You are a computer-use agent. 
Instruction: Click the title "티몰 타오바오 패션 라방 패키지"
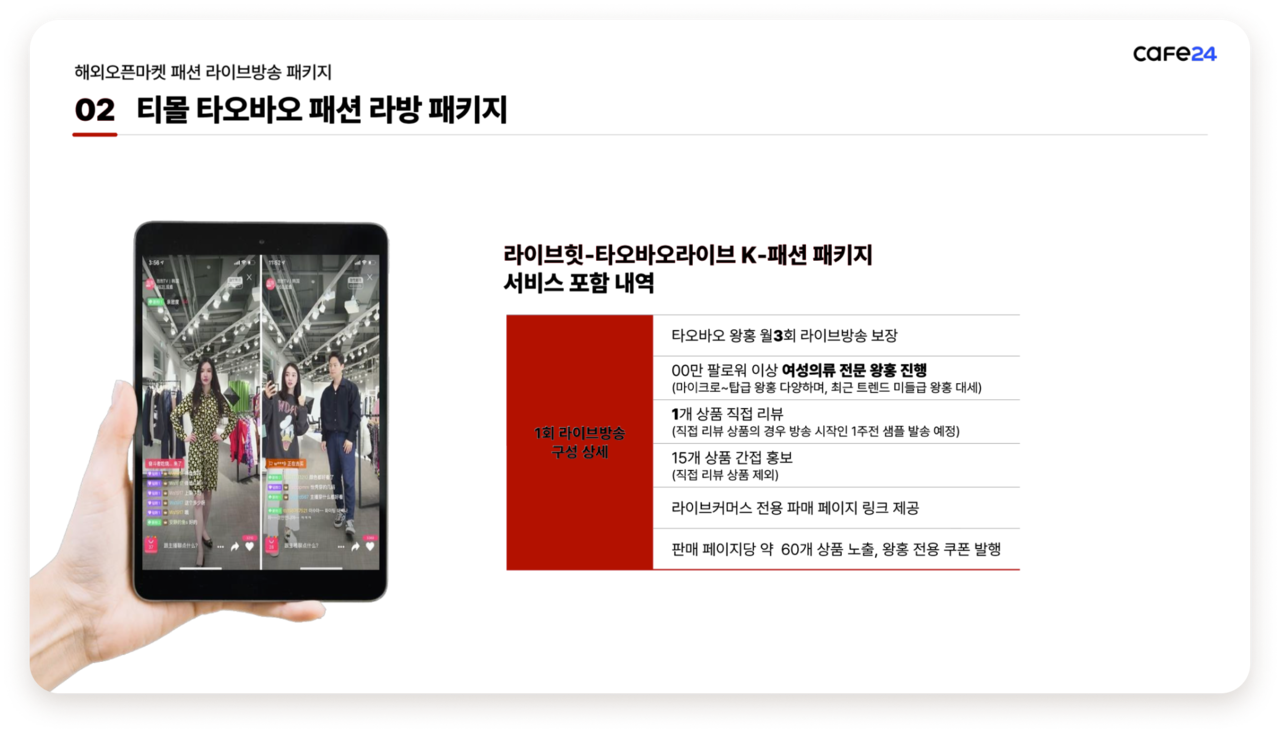pos(322,109)
